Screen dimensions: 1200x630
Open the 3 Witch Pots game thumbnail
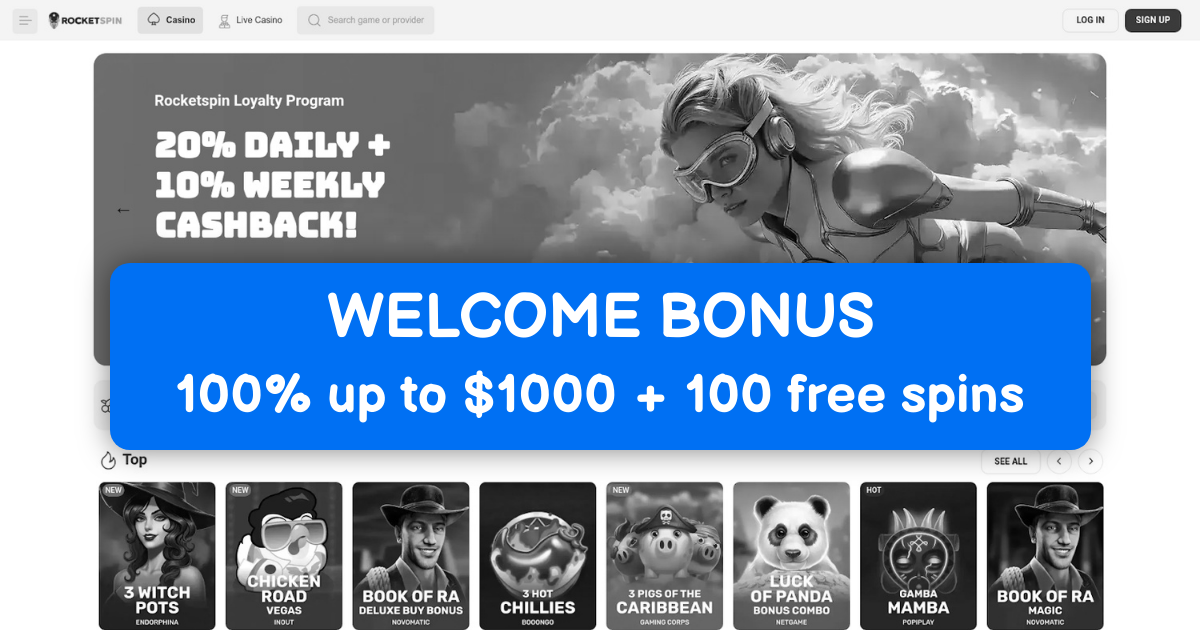(x=157, y=556)
